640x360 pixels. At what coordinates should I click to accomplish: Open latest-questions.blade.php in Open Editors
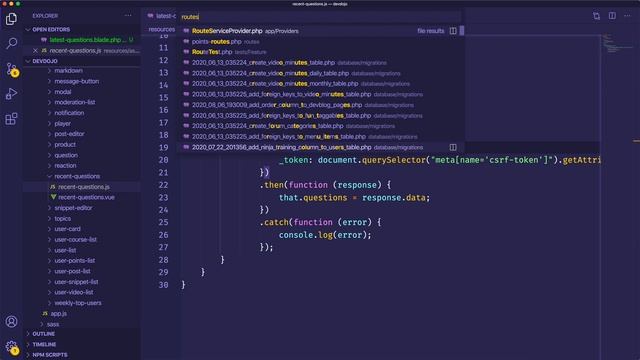click(x=82, y=40)
